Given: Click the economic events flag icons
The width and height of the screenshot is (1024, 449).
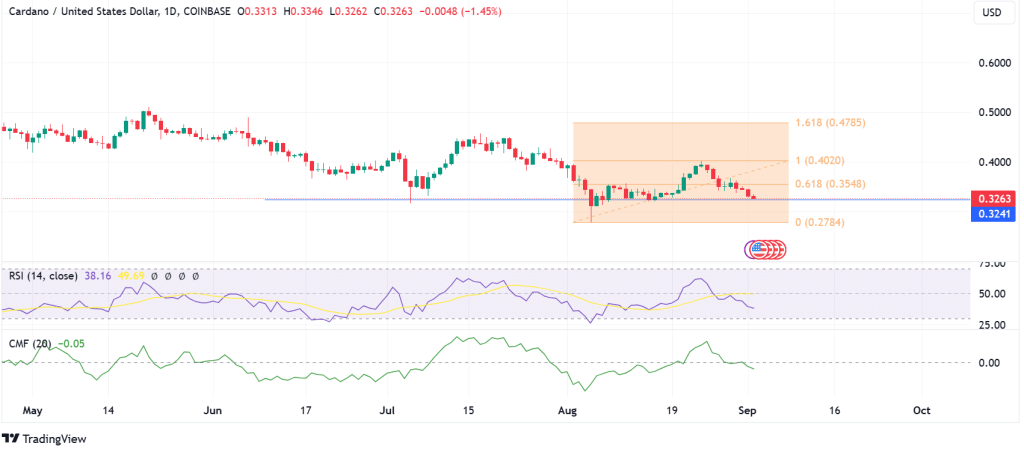Looking at the screenshot, I should (766, 249).
